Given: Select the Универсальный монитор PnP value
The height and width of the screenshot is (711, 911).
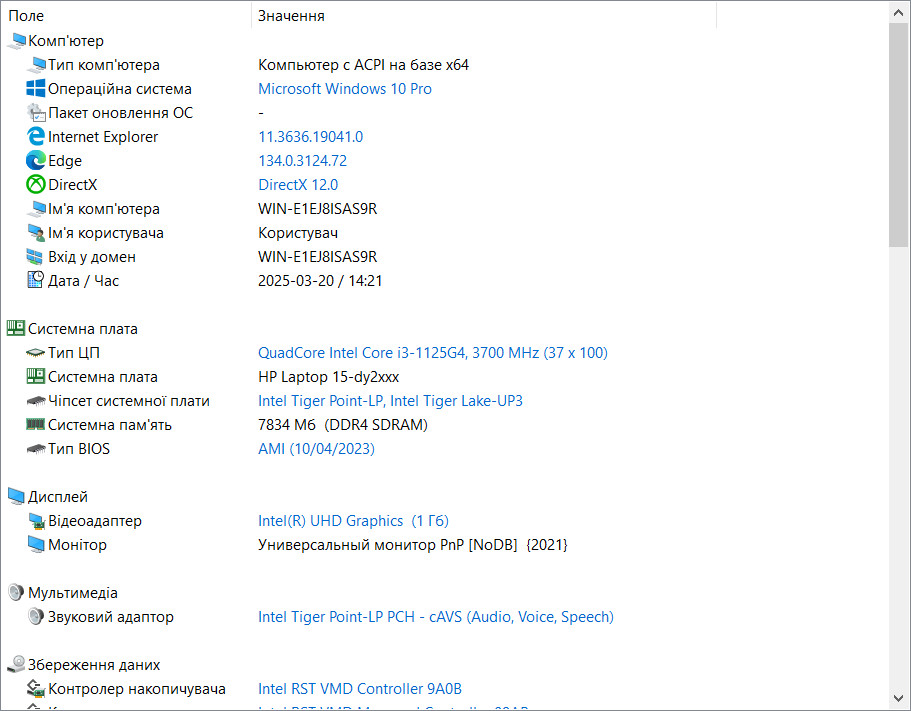Looking at the screenshot, I should pyautogui.click(x=413, y=545).
